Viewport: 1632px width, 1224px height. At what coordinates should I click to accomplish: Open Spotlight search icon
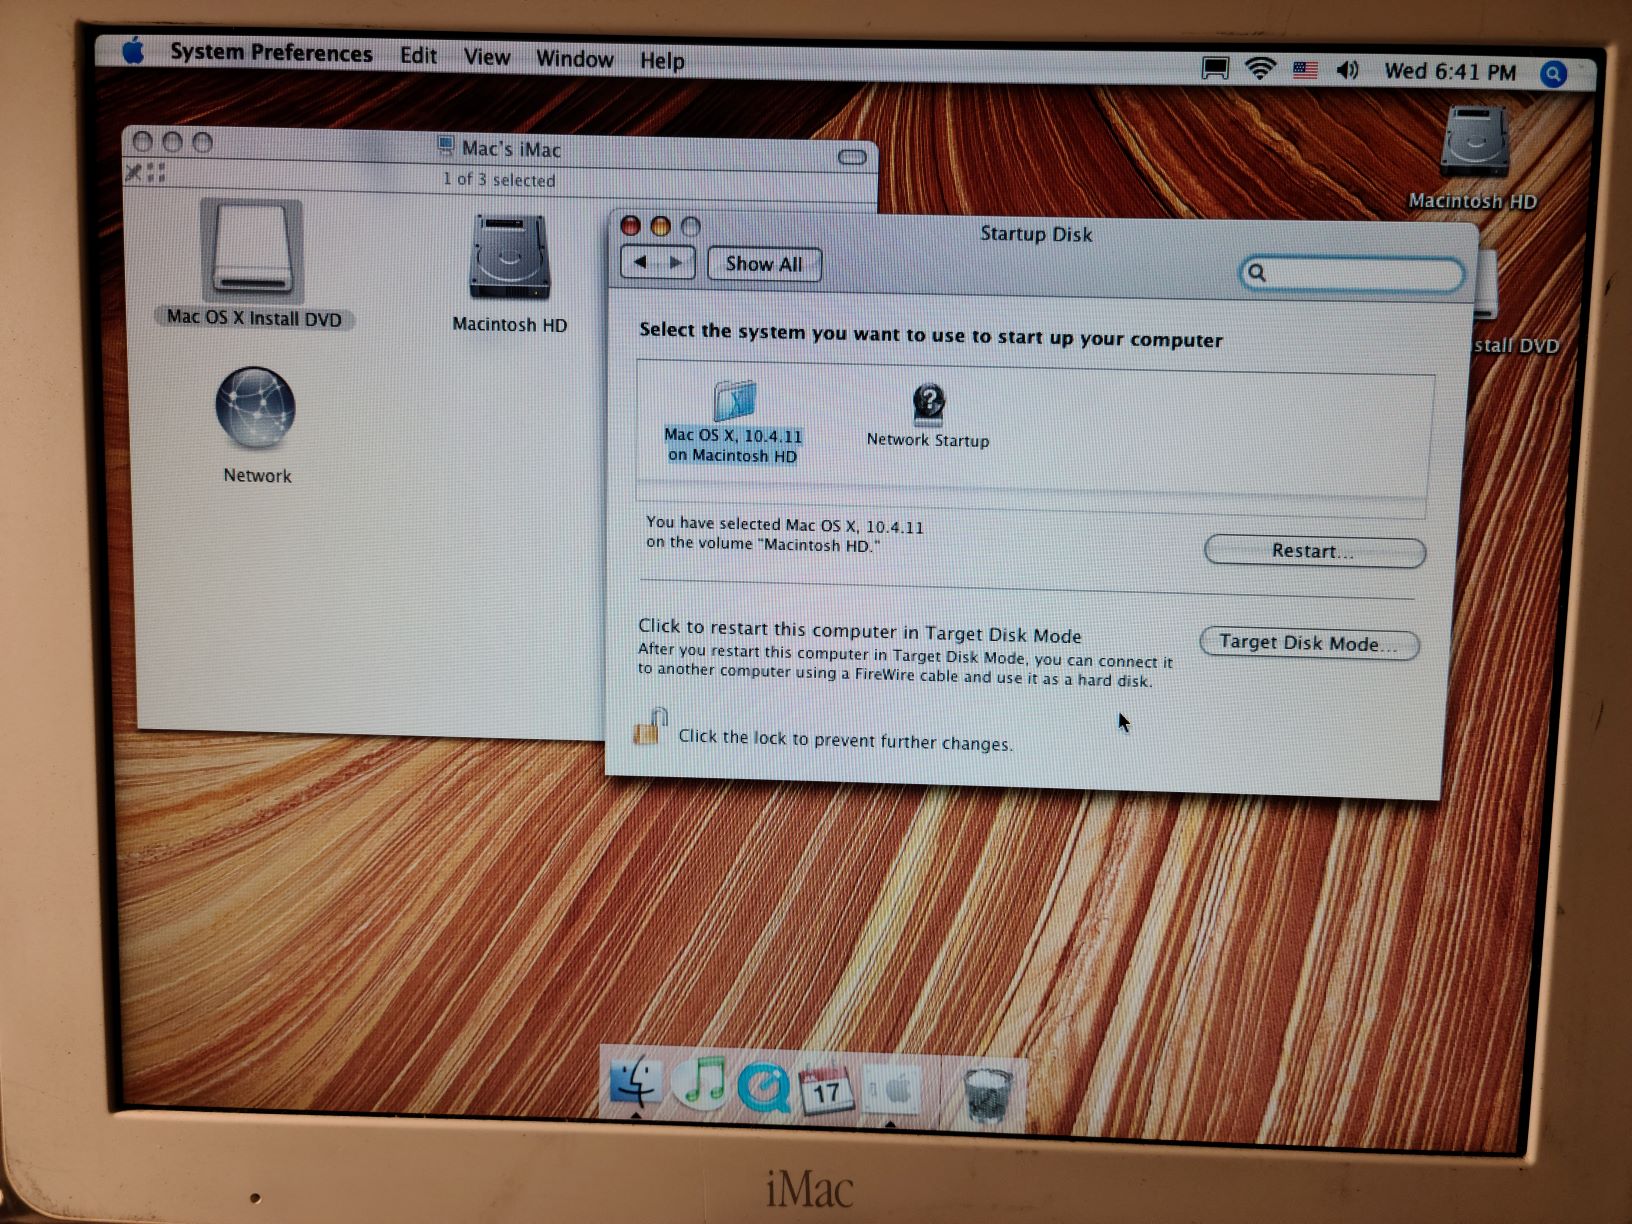point(1553,74)
